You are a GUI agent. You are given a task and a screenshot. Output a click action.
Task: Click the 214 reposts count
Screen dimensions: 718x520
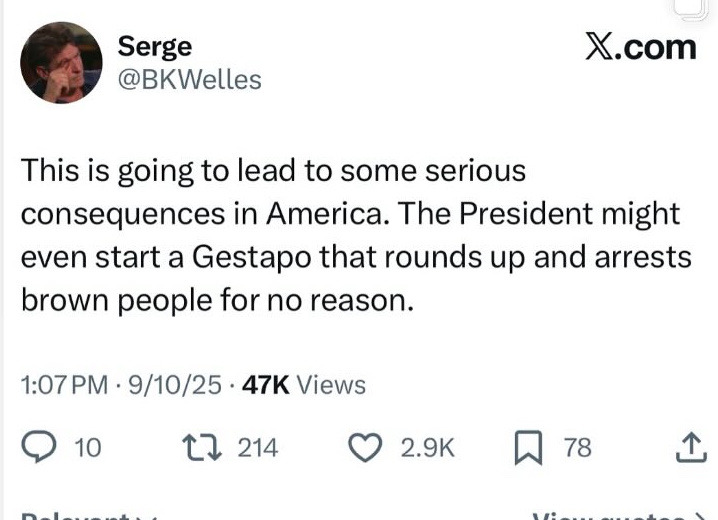[257, 448]
